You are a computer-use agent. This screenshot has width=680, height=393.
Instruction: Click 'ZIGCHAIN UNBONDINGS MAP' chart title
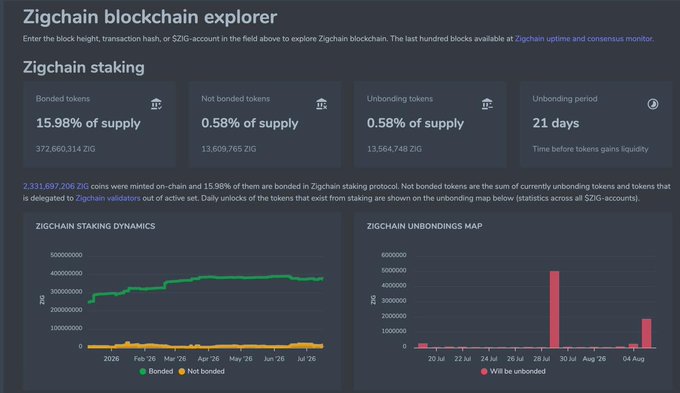pyautogui.click(x=424, y=226)
